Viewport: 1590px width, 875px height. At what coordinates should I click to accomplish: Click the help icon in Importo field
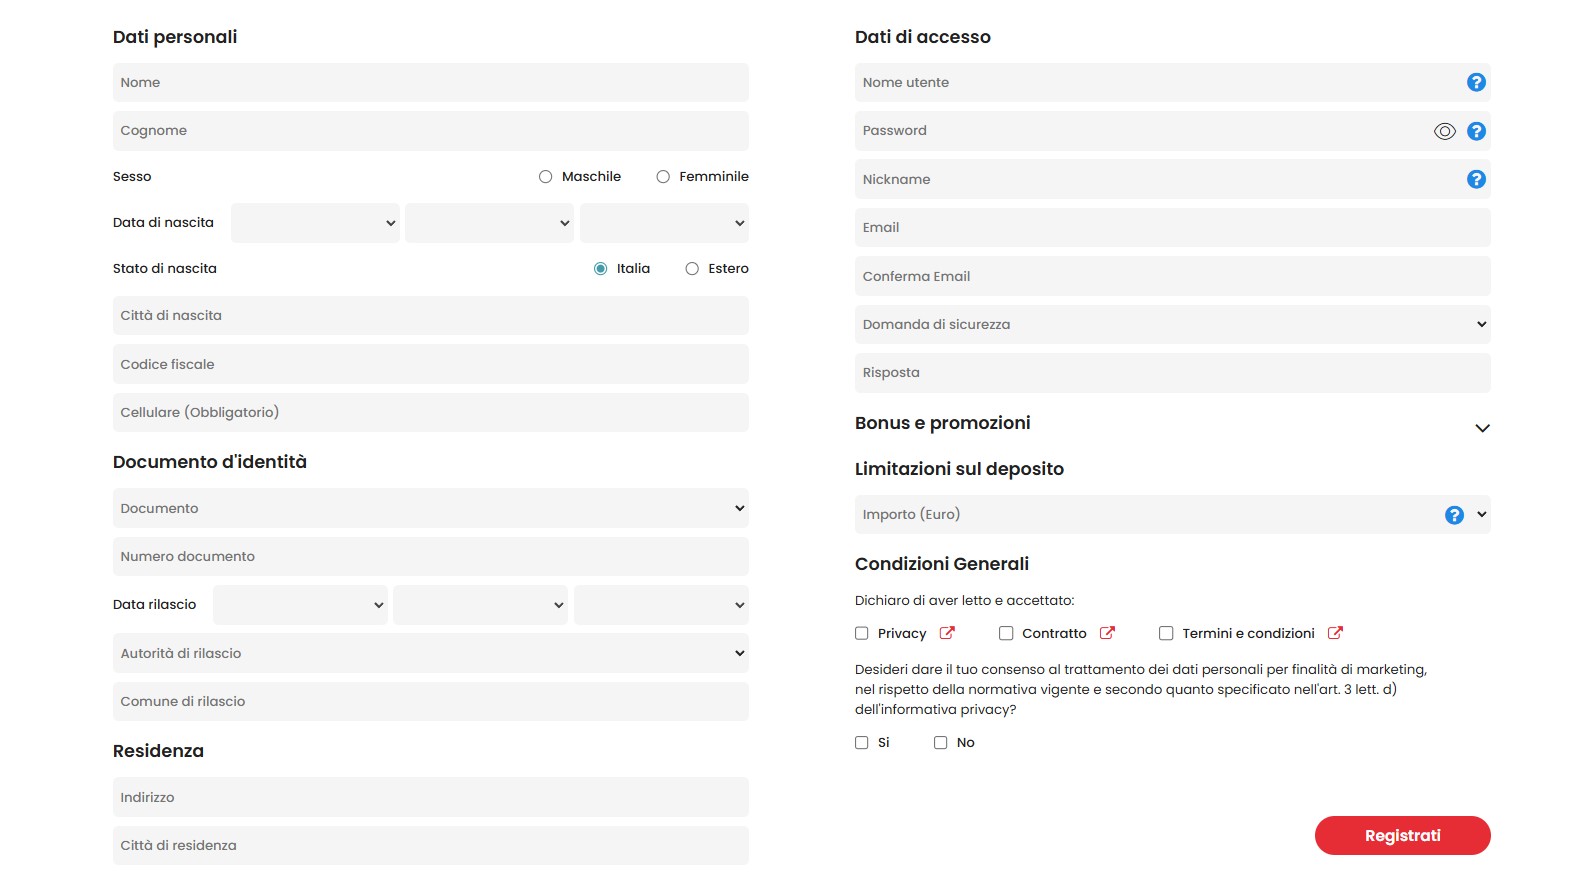coord(1454,515)
